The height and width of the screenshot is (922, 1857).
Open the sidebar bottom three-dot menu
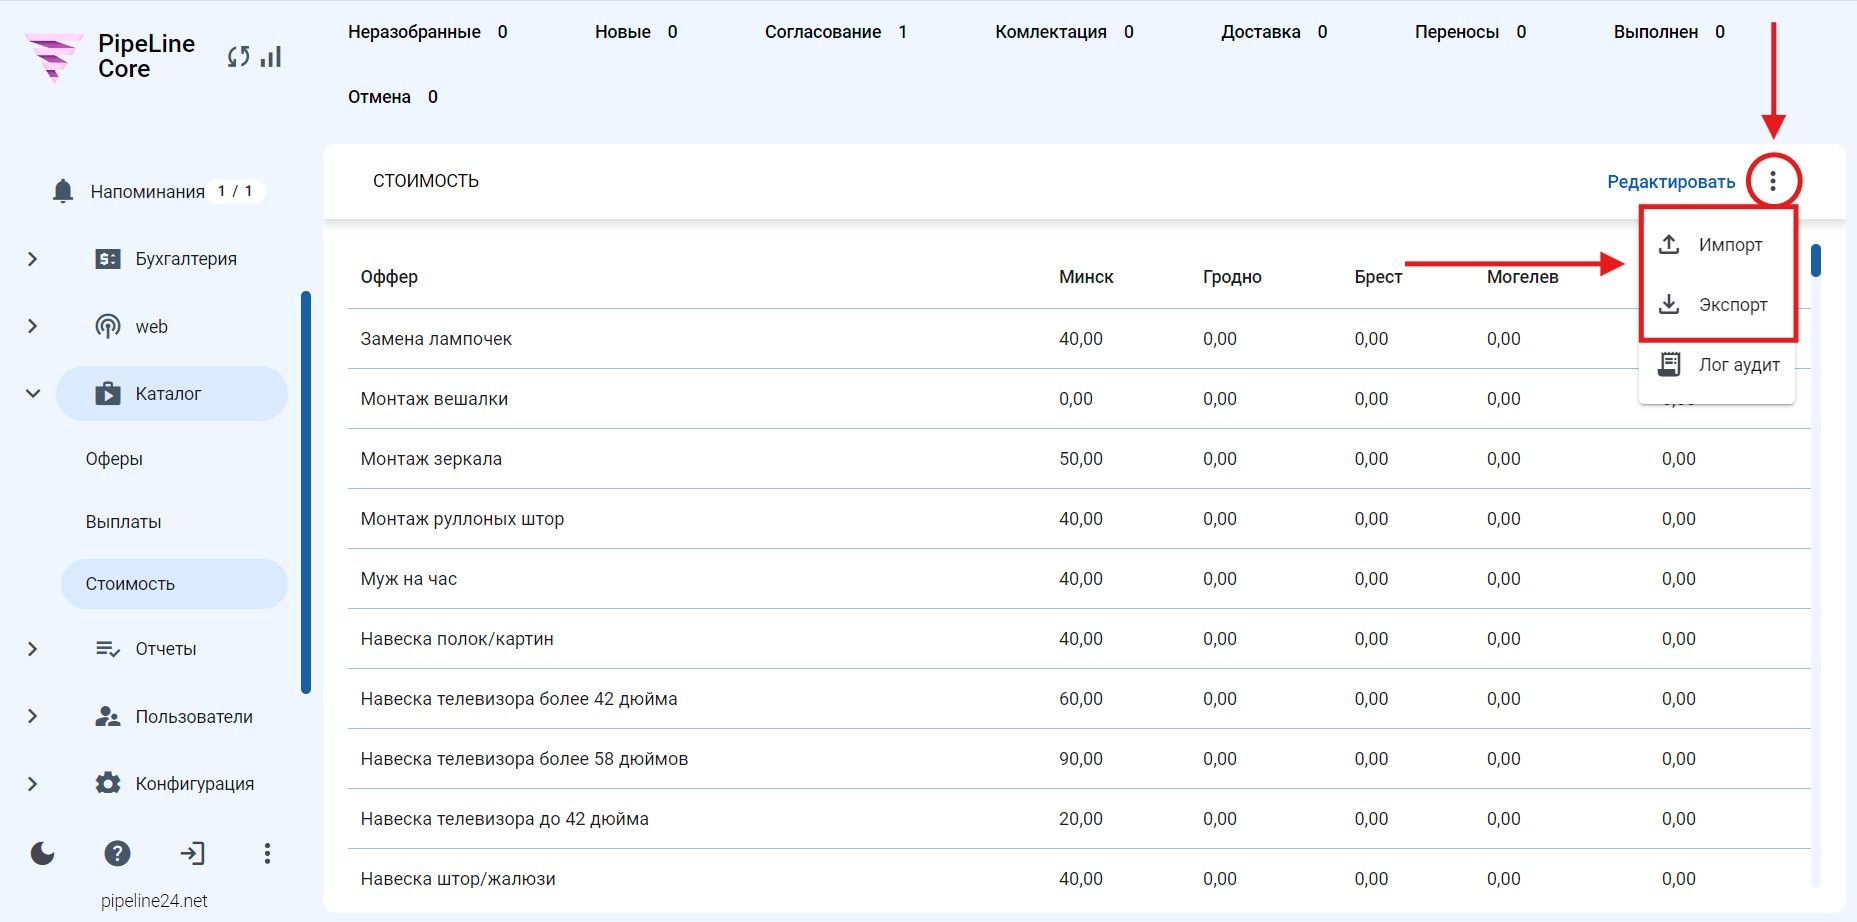[267, 853]
